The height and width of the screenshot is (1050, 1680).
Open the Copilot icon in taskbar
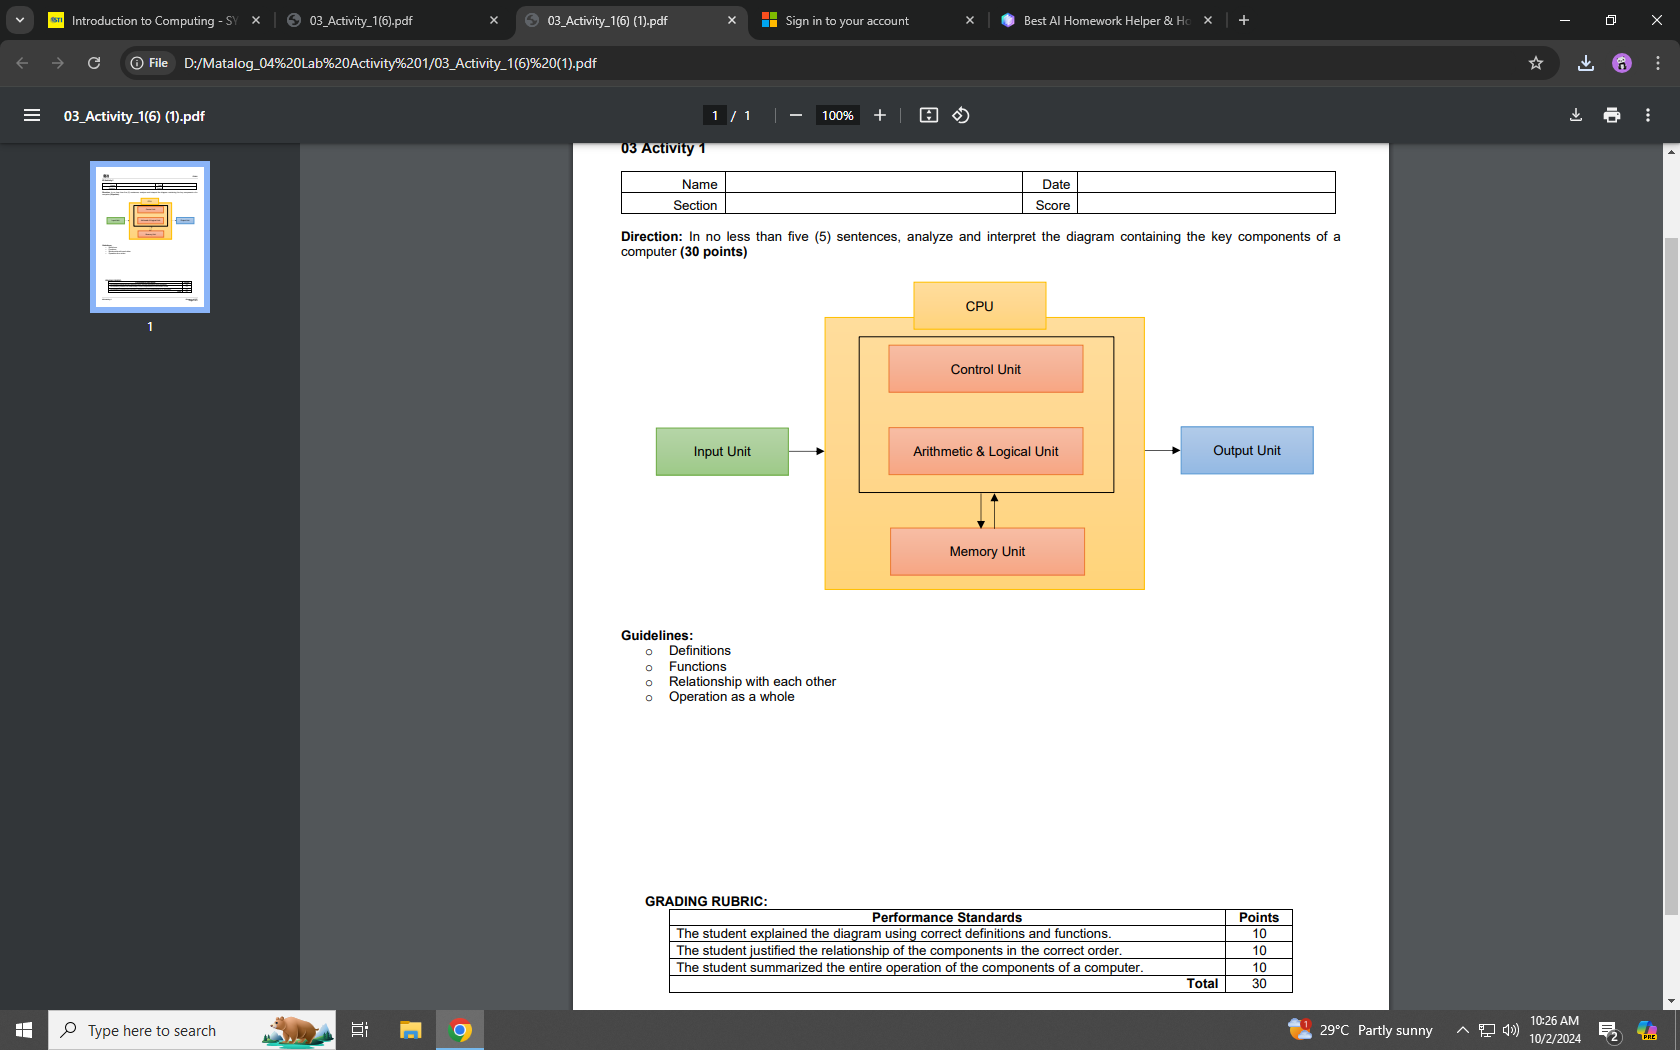[1647, 1030]
